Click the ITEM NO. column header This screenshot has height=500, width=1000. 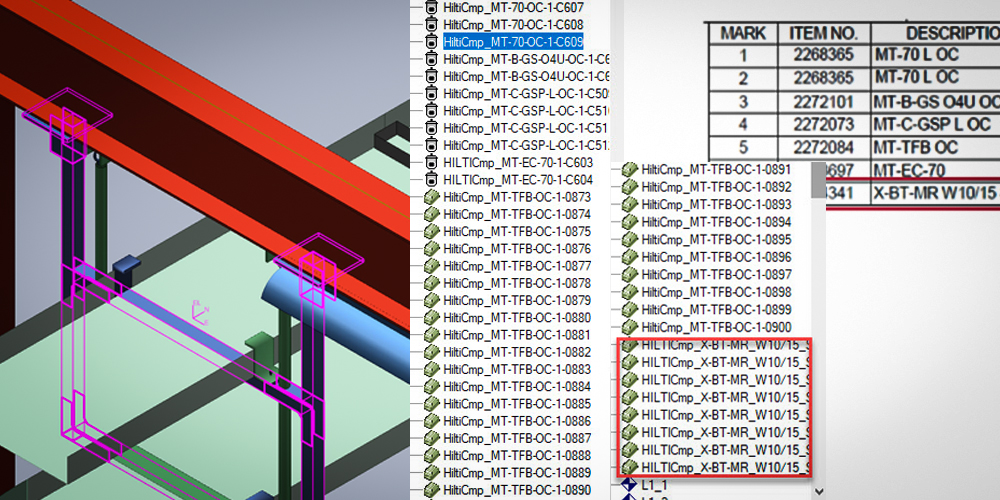tap(825, 33)
